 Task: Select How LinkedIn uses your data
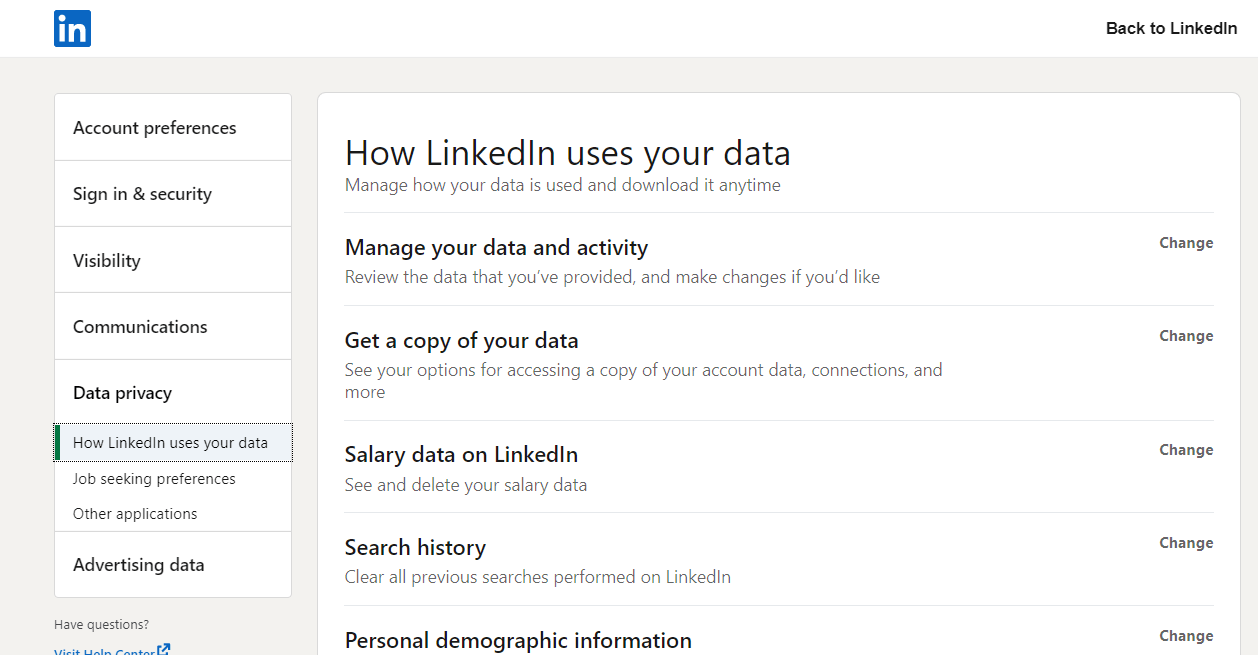pyautogui.click(x=171, y=442)
